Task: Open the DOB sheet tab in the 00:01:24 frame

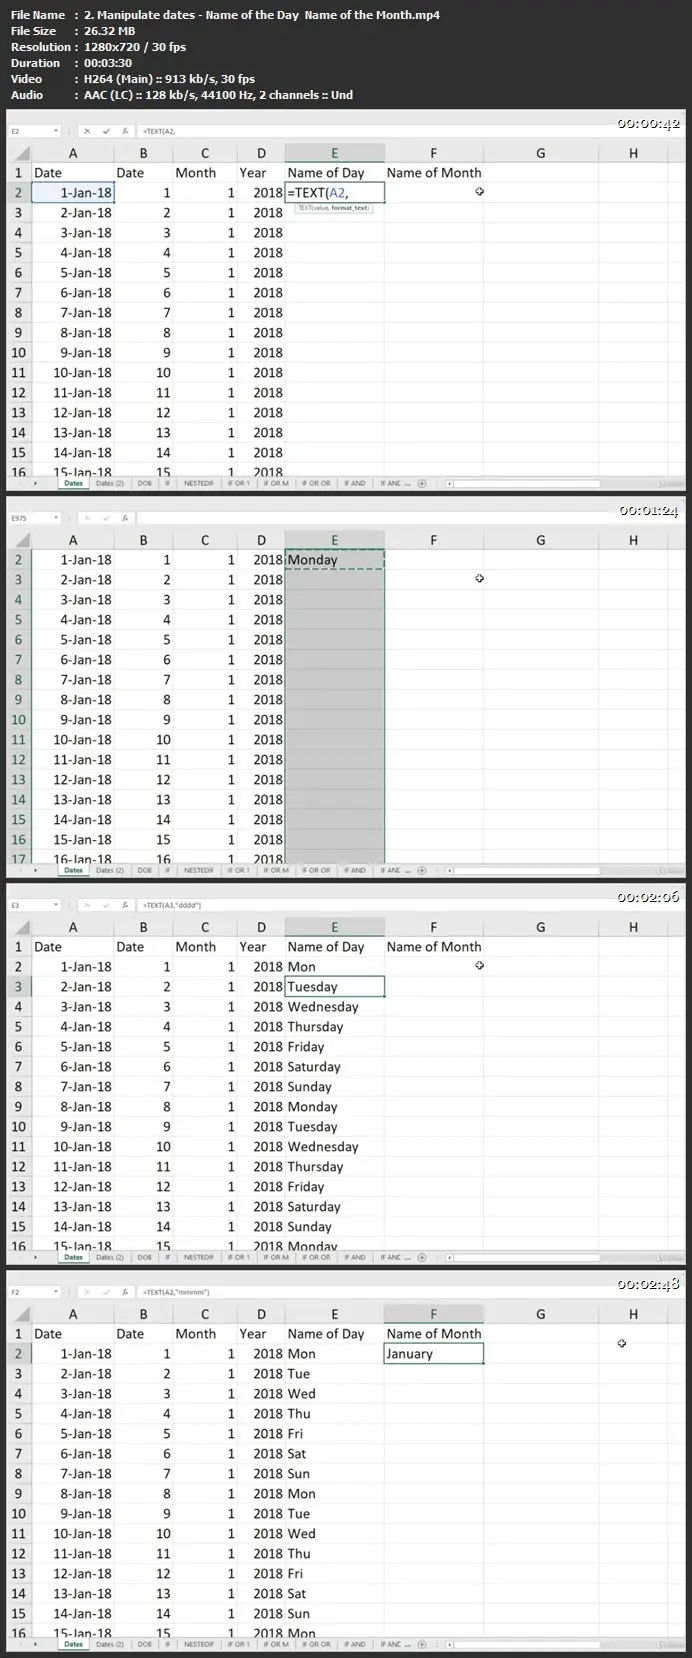Action: [x=145, y=870]
